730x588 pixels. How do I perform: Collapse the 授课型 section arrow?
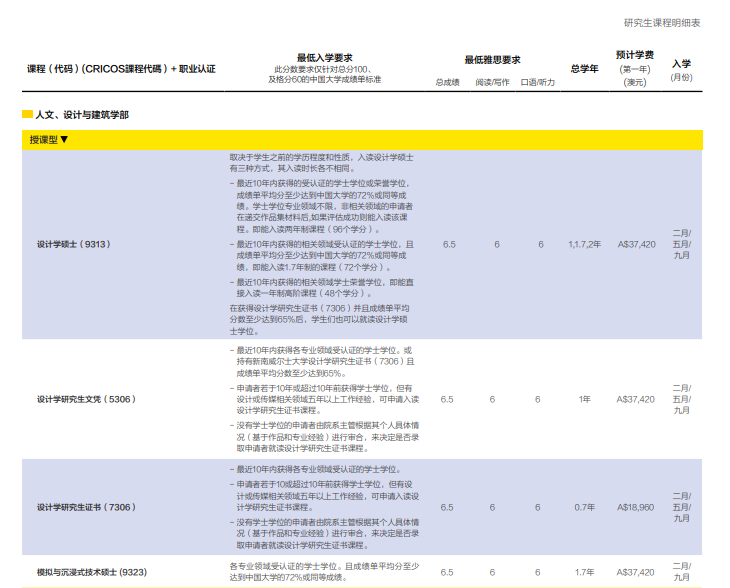pyautogui.click(x=64, y=139)
